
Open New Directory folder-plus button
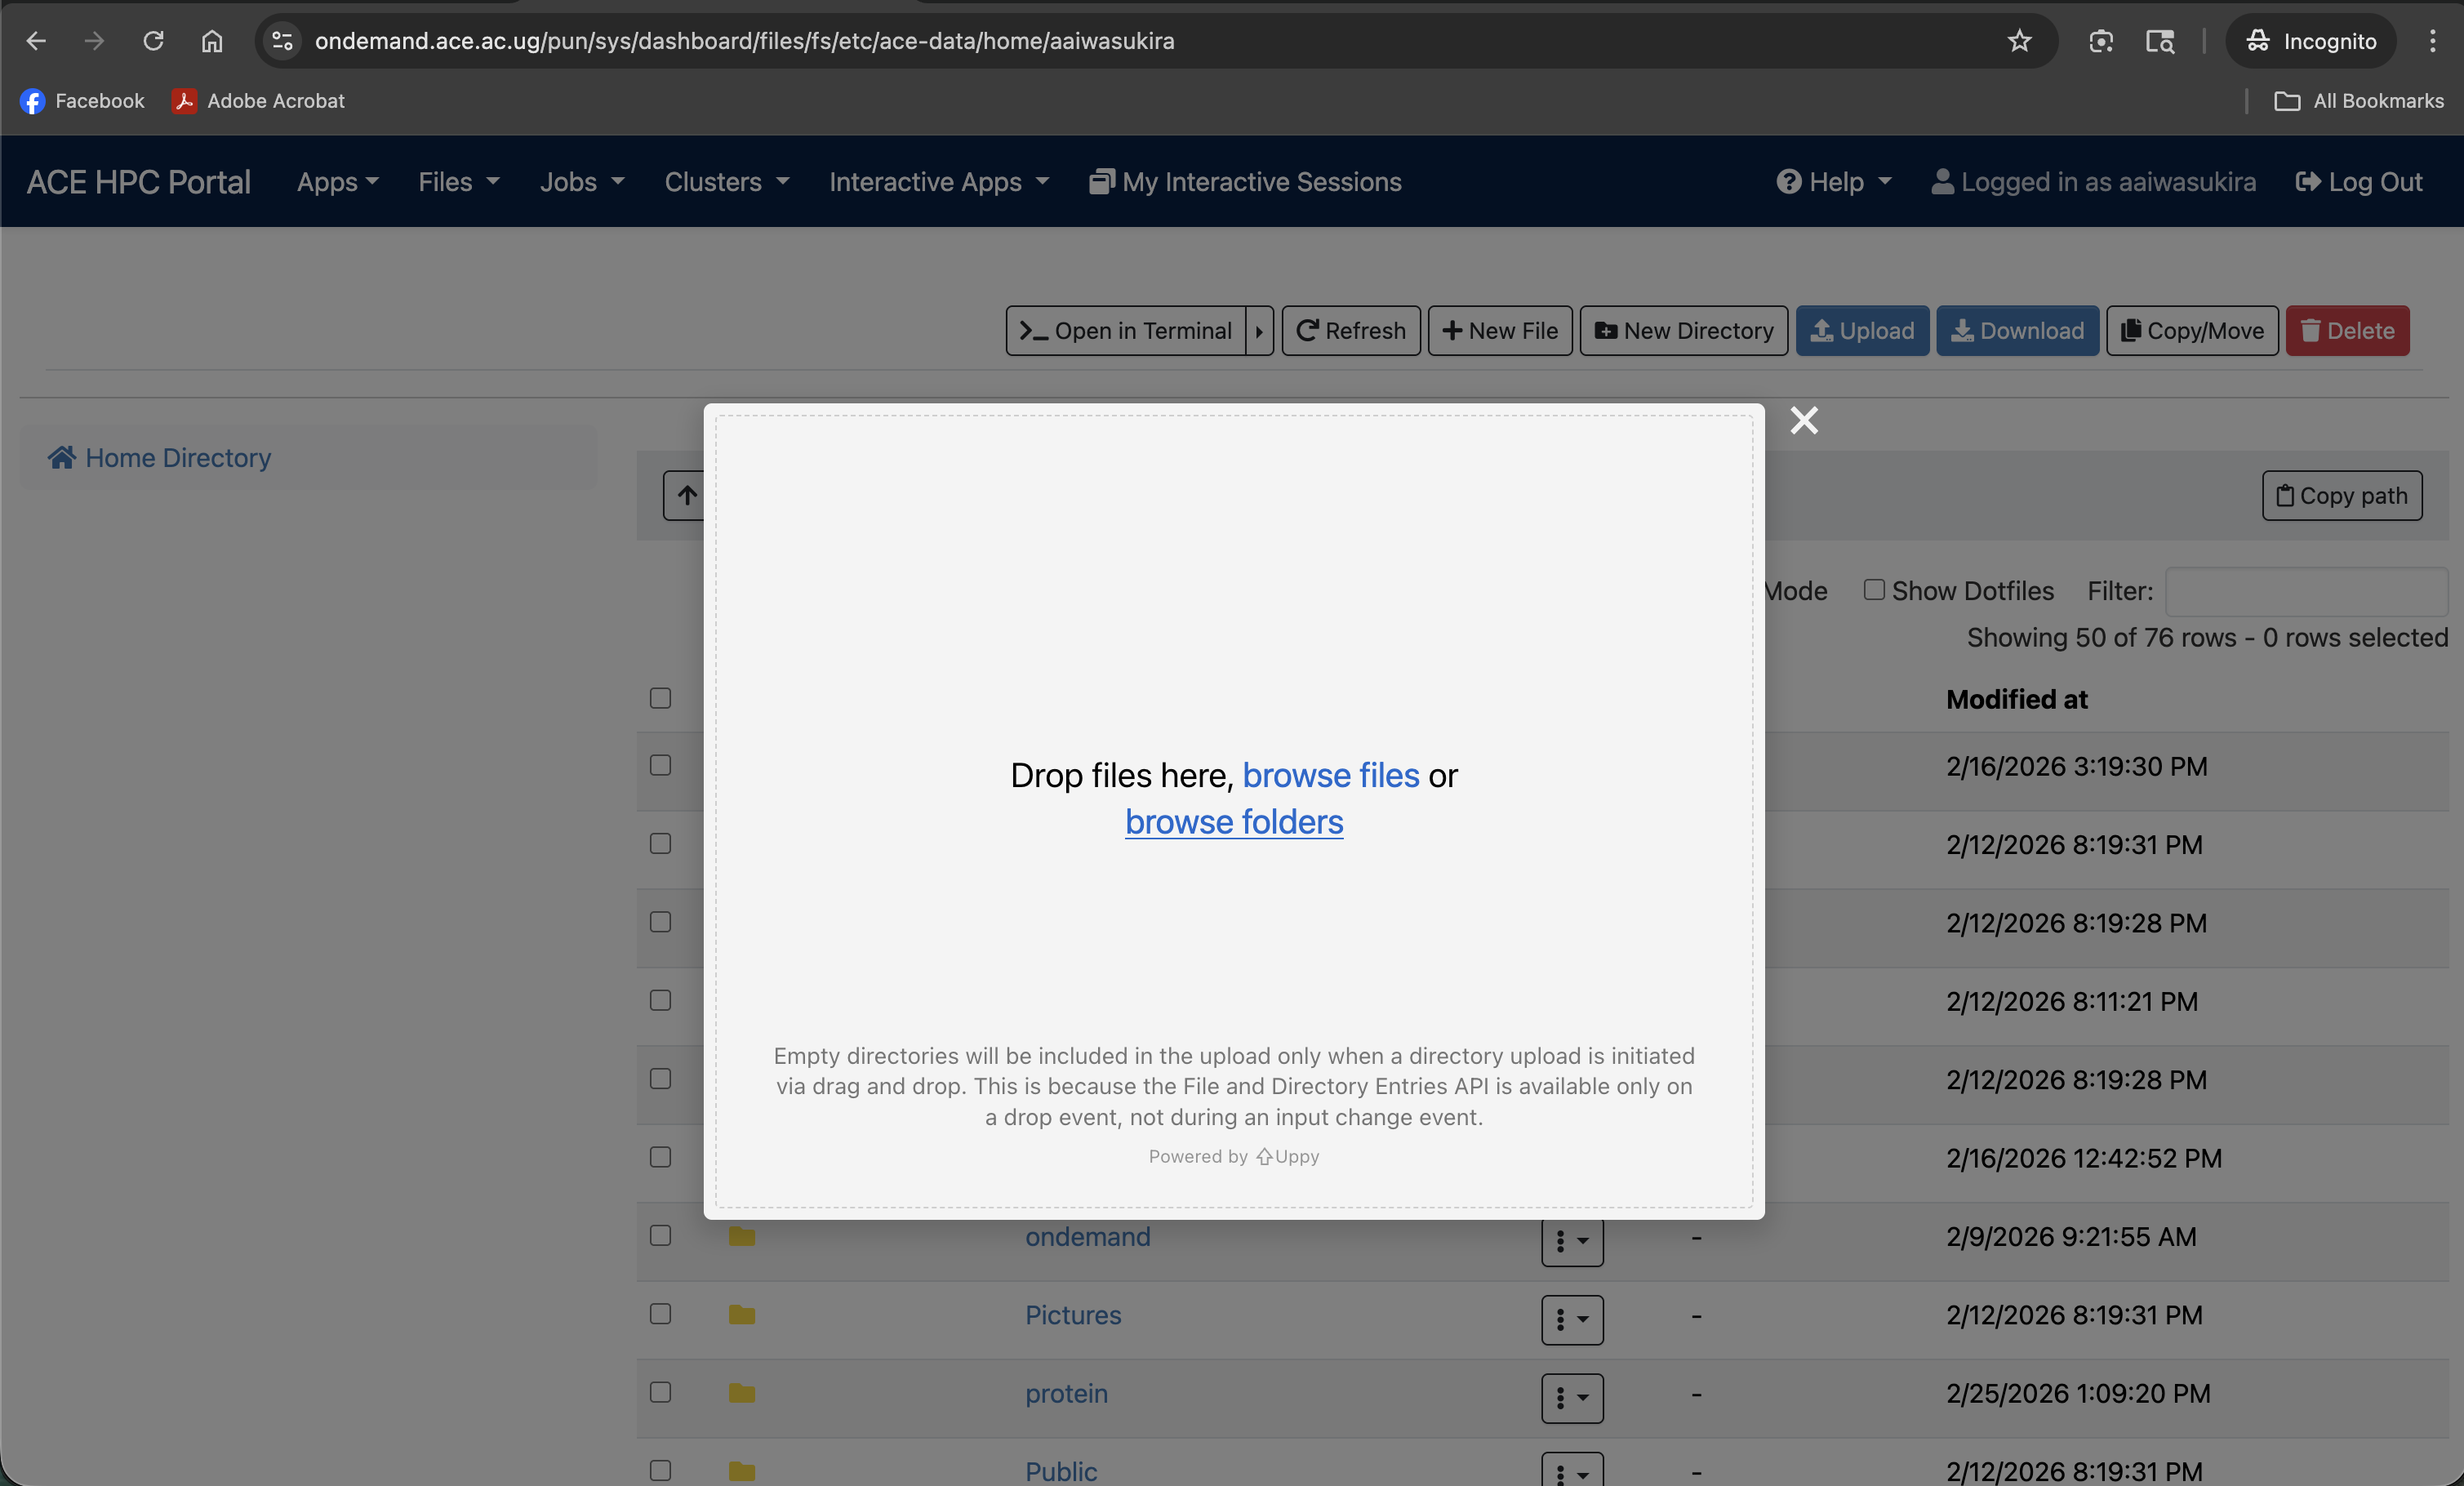tap(1683, 331)
